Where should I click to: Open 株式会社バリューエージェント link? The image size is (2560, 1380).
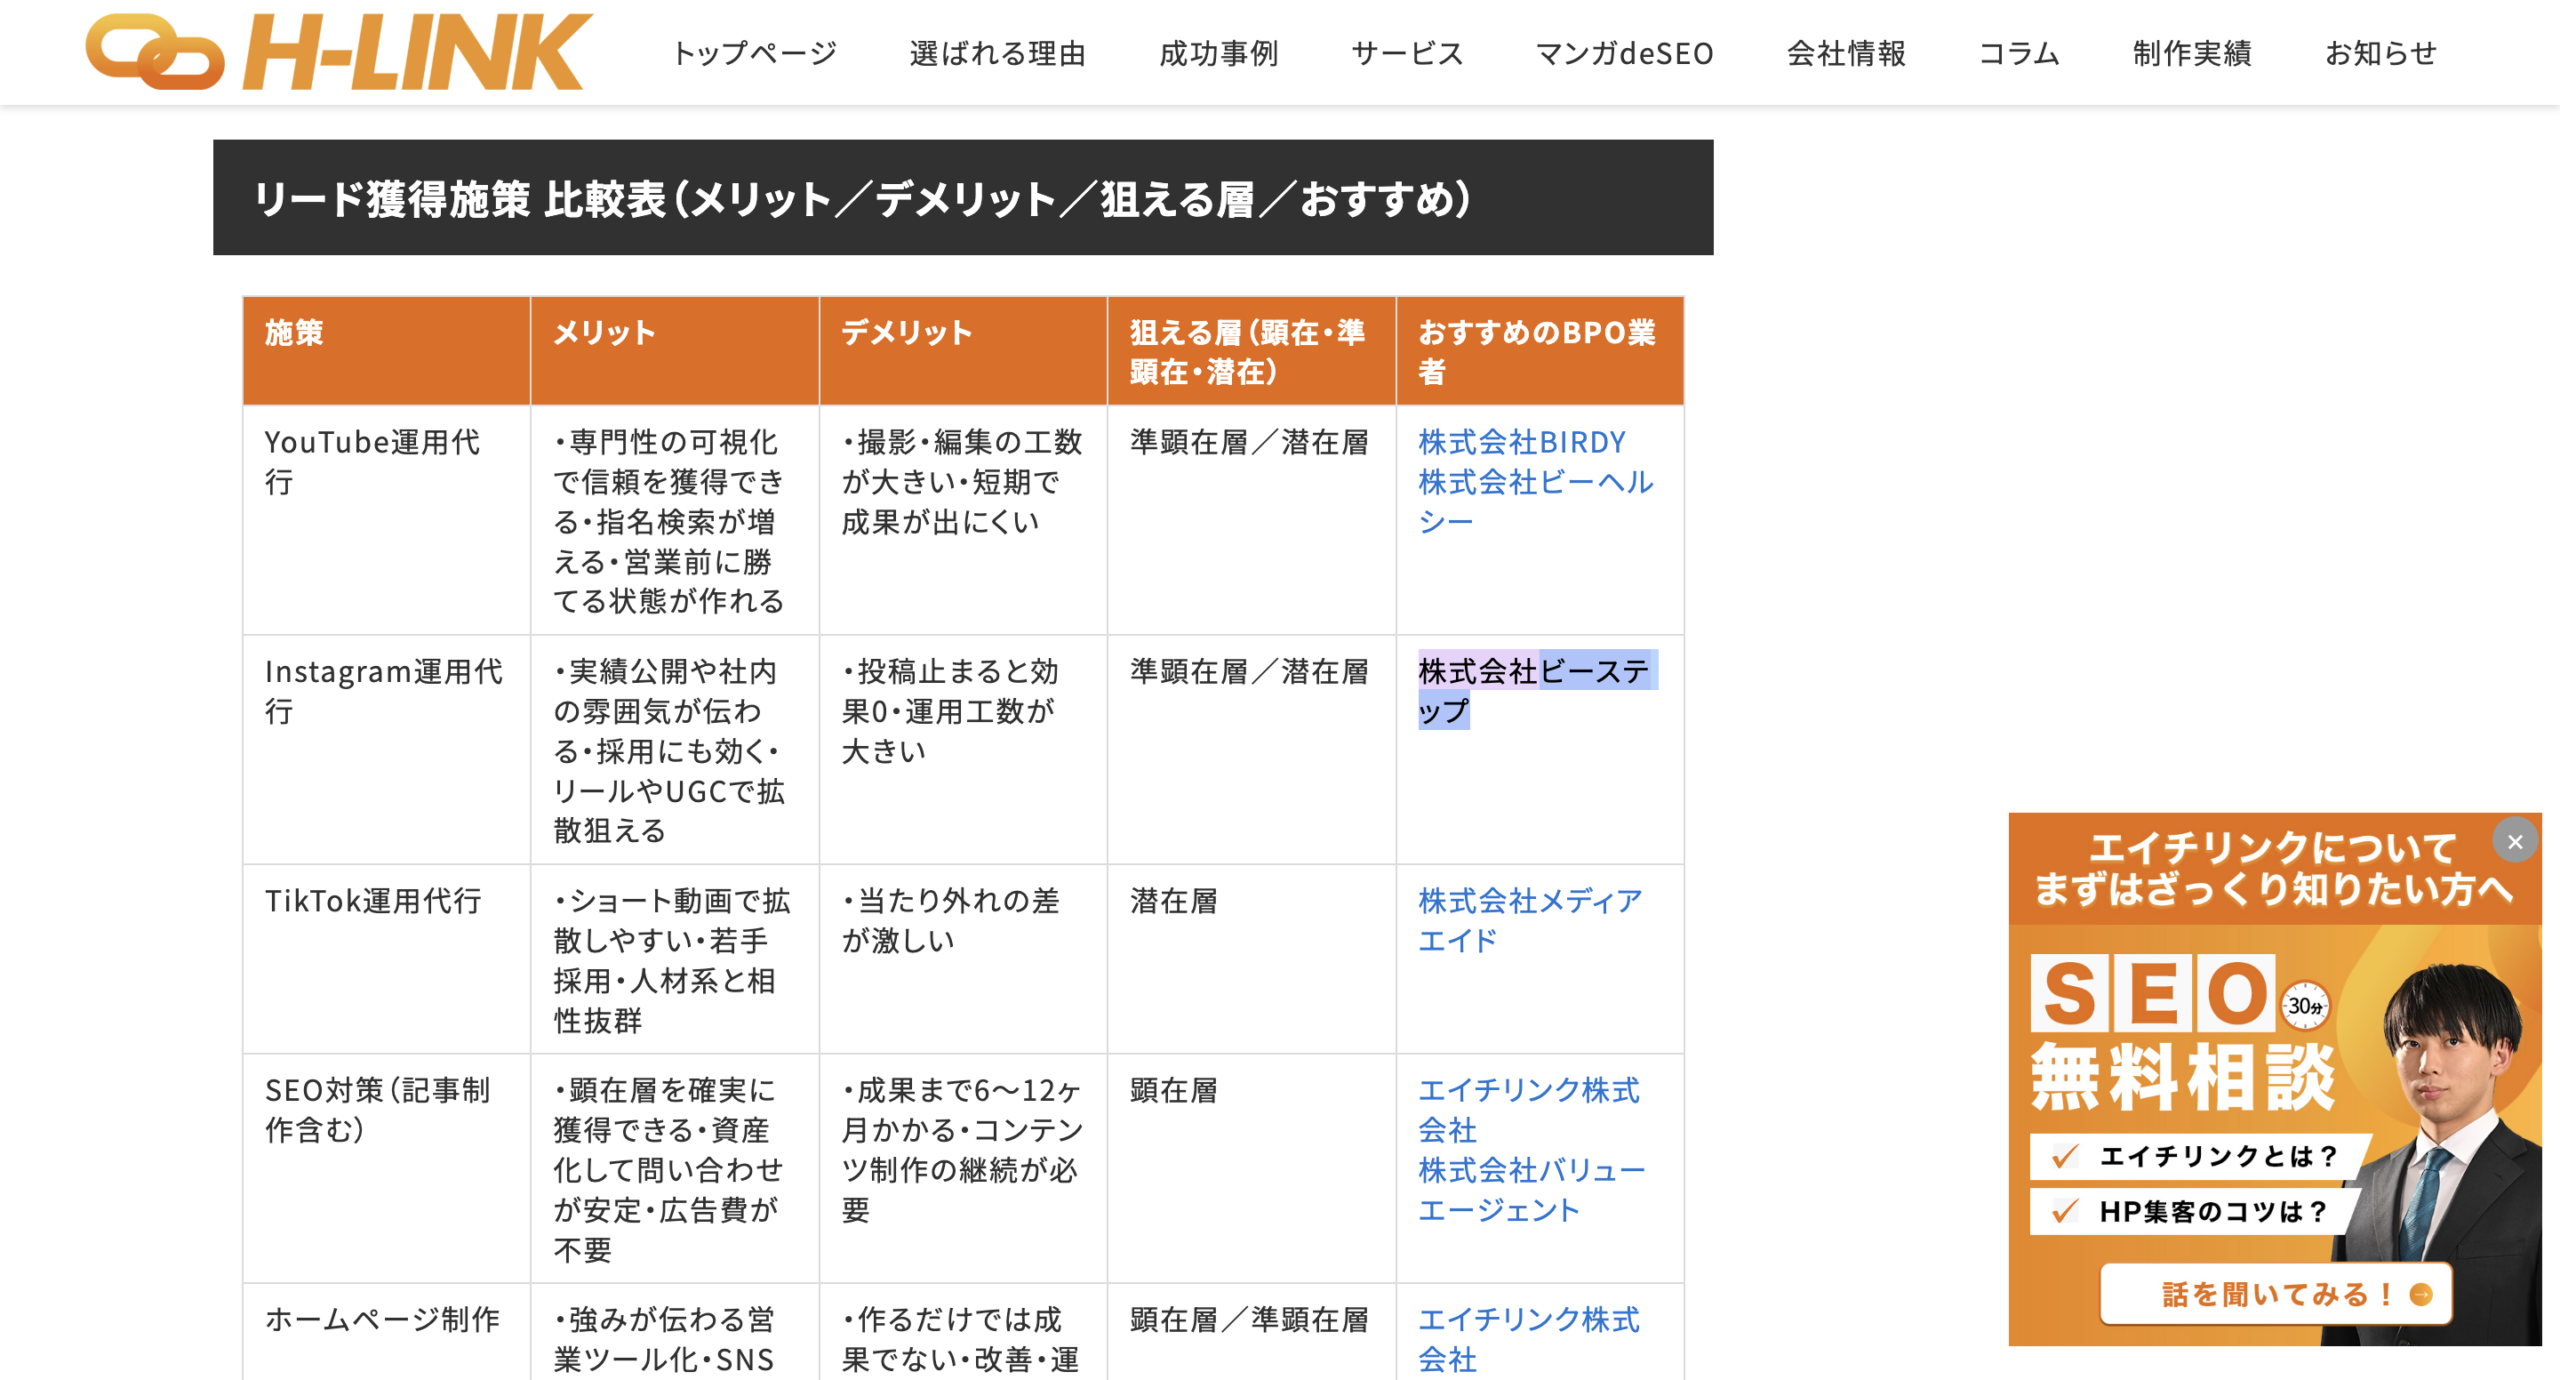point(1531,1190)
